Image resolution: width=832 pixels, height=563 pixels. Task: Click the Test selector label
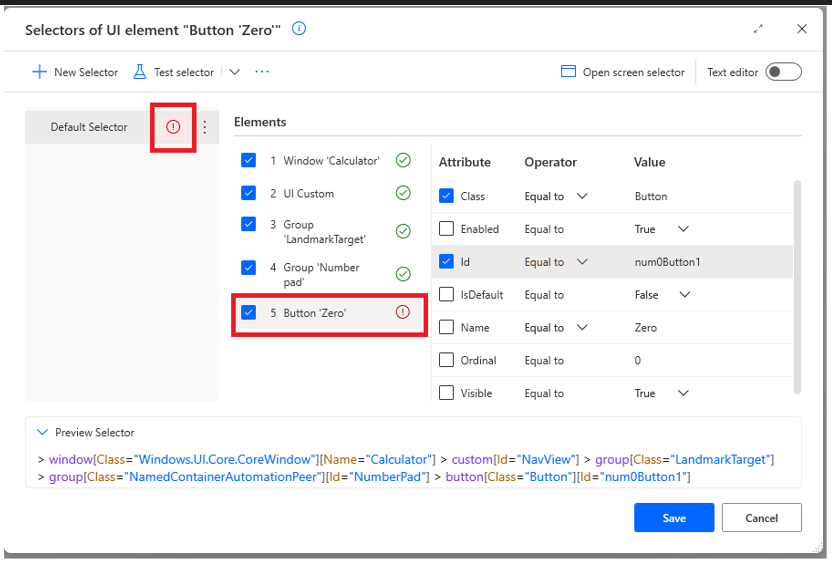pos(184,72)
